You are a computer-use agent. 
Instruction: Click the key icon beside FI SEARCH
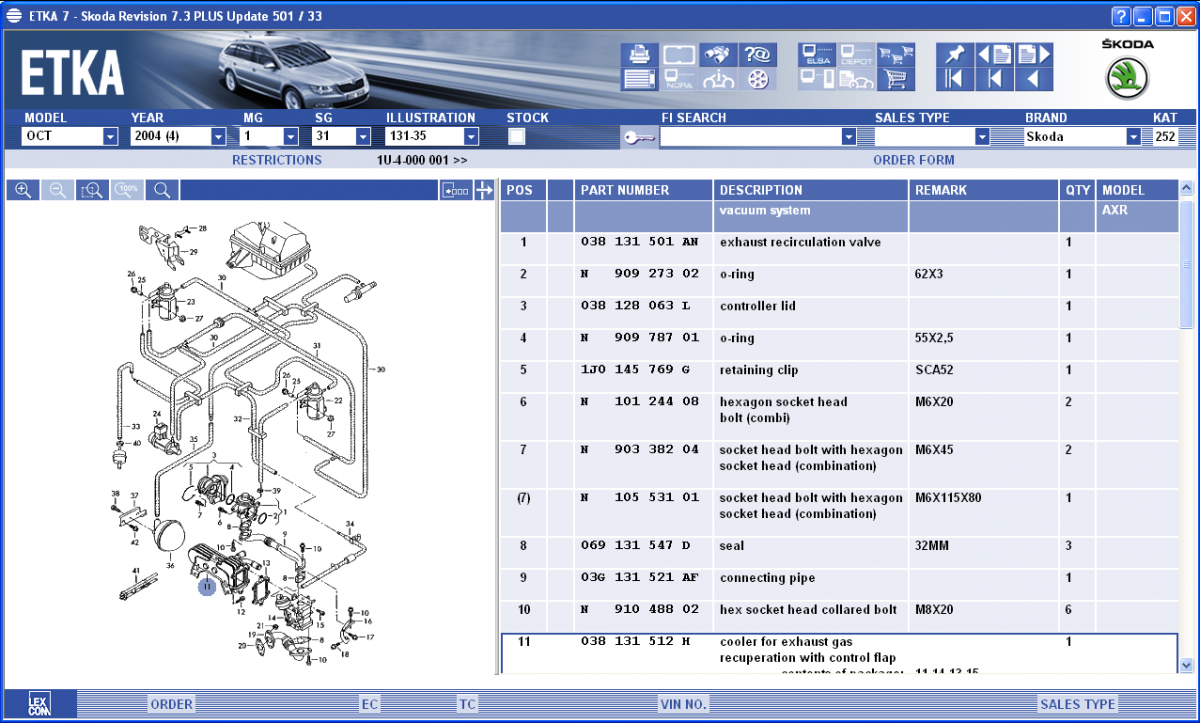click(639, 138)
